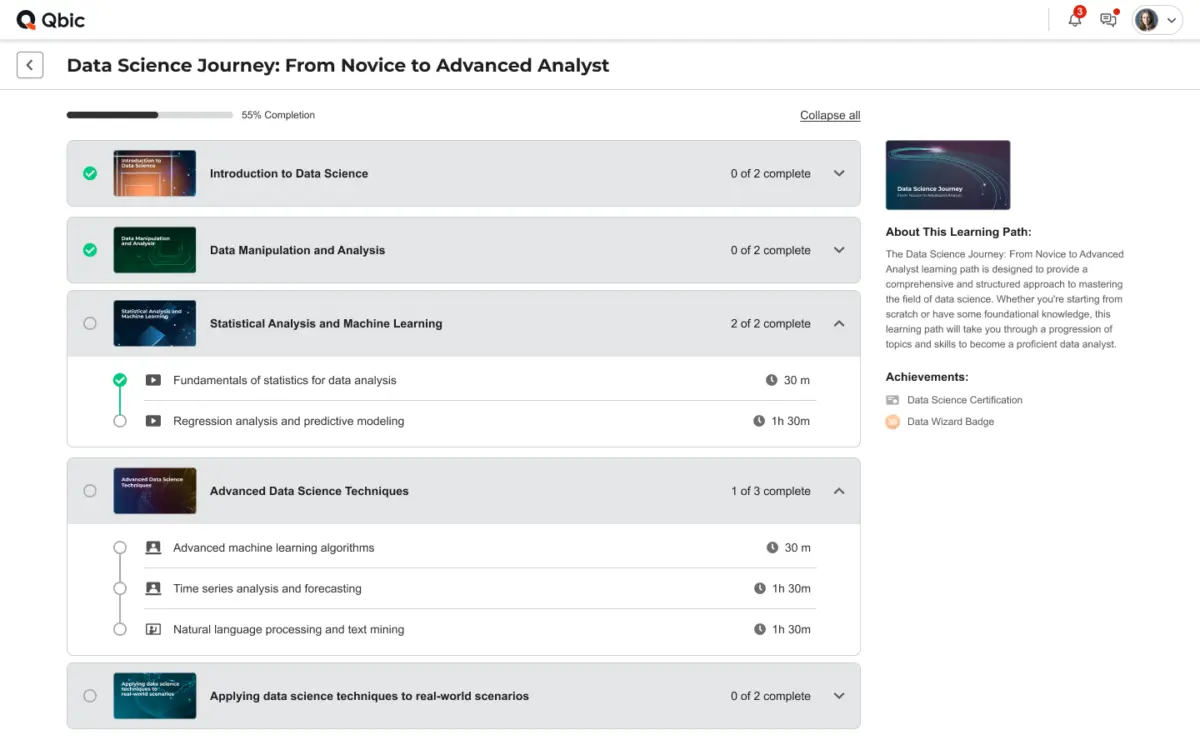Click the Data Science Journey path thumbnail
Screen dimensions: 1200x750
(948, 175)
